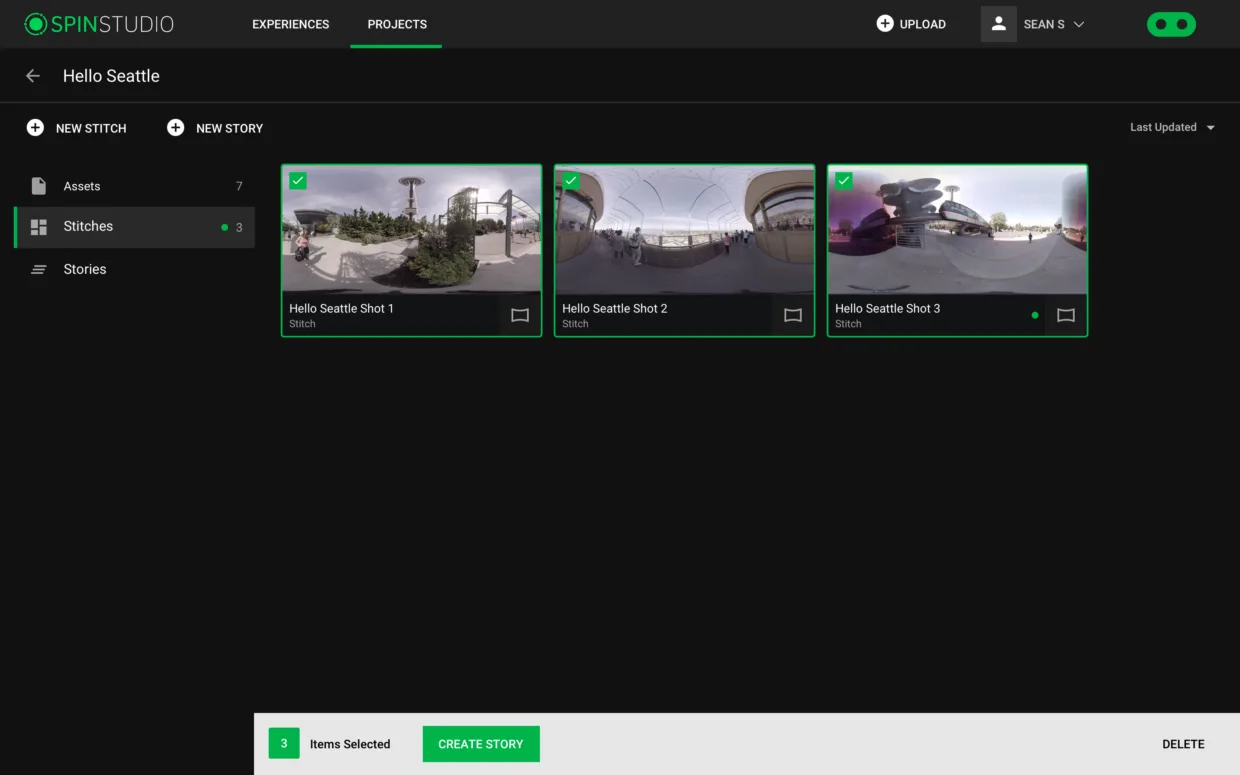Expand the Sean S account menu

tap(1054, 24)
